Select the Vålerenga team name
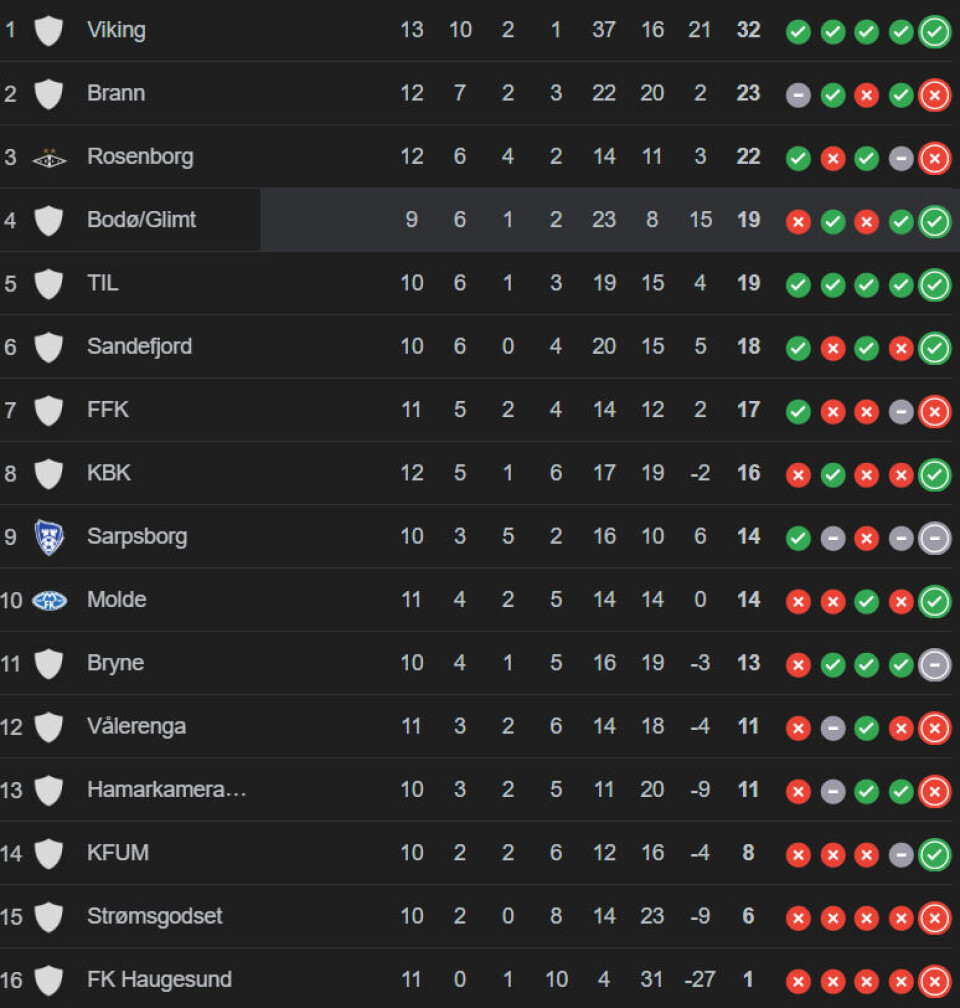The width and height of the screenshot is (960, 1008). 136,726
